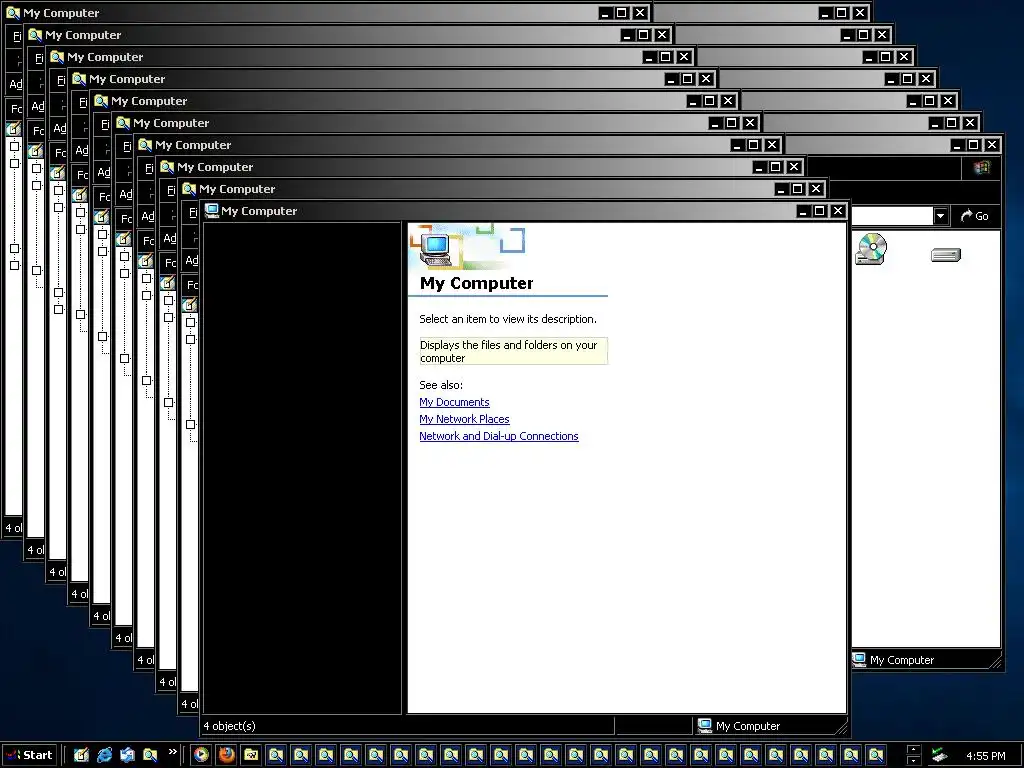Click '4 object(s)' in front window status bar
The height and width of the screenshot is (768, 1024).
pyautogui.click(x=229, y=726)
